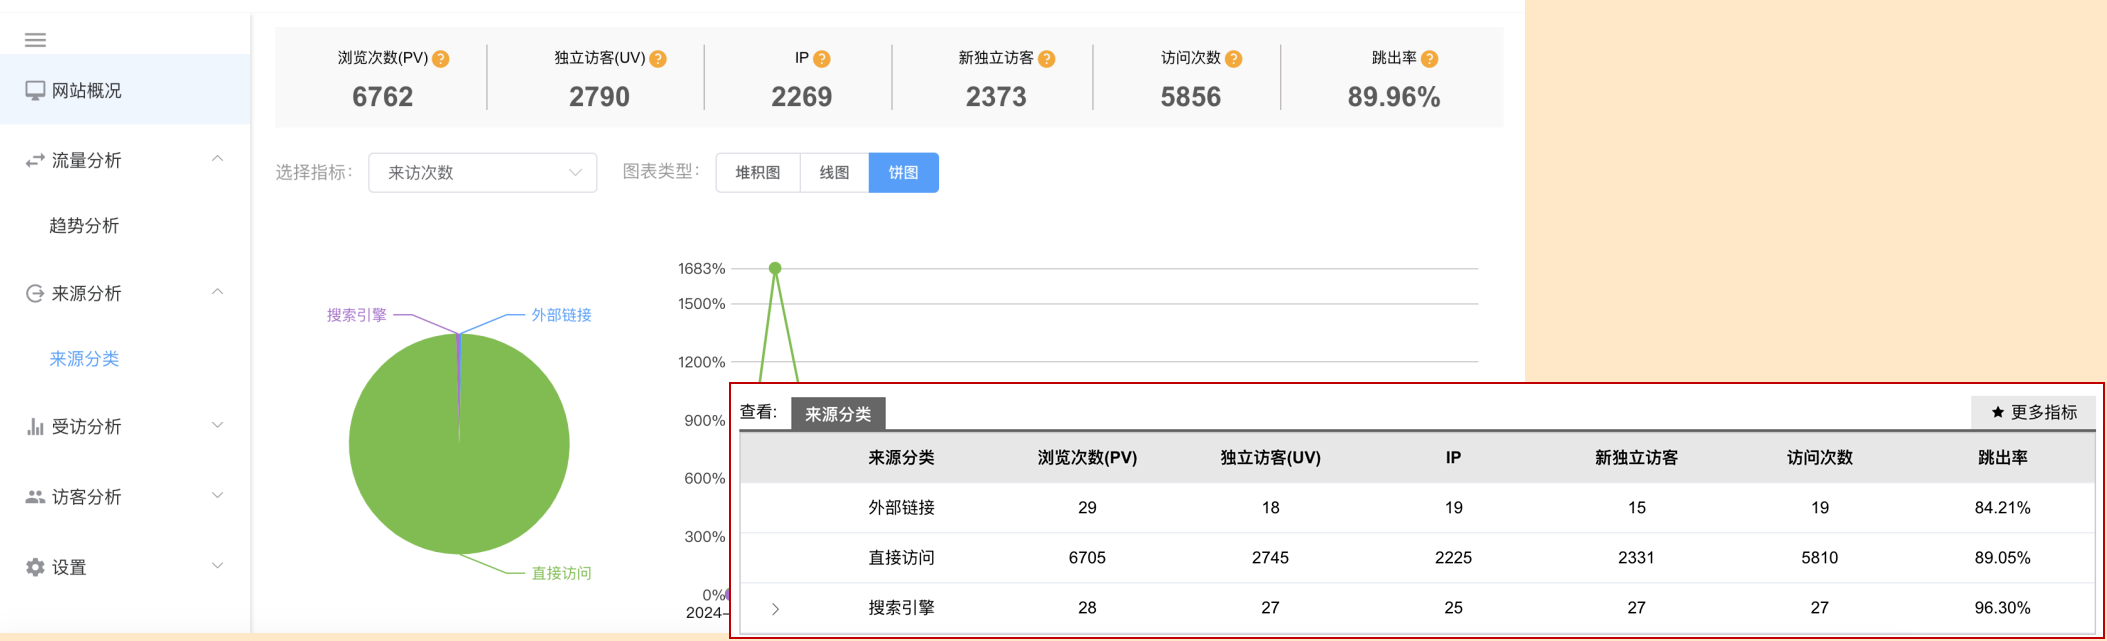Expand the 设置 menu chevron

[217, 565]
